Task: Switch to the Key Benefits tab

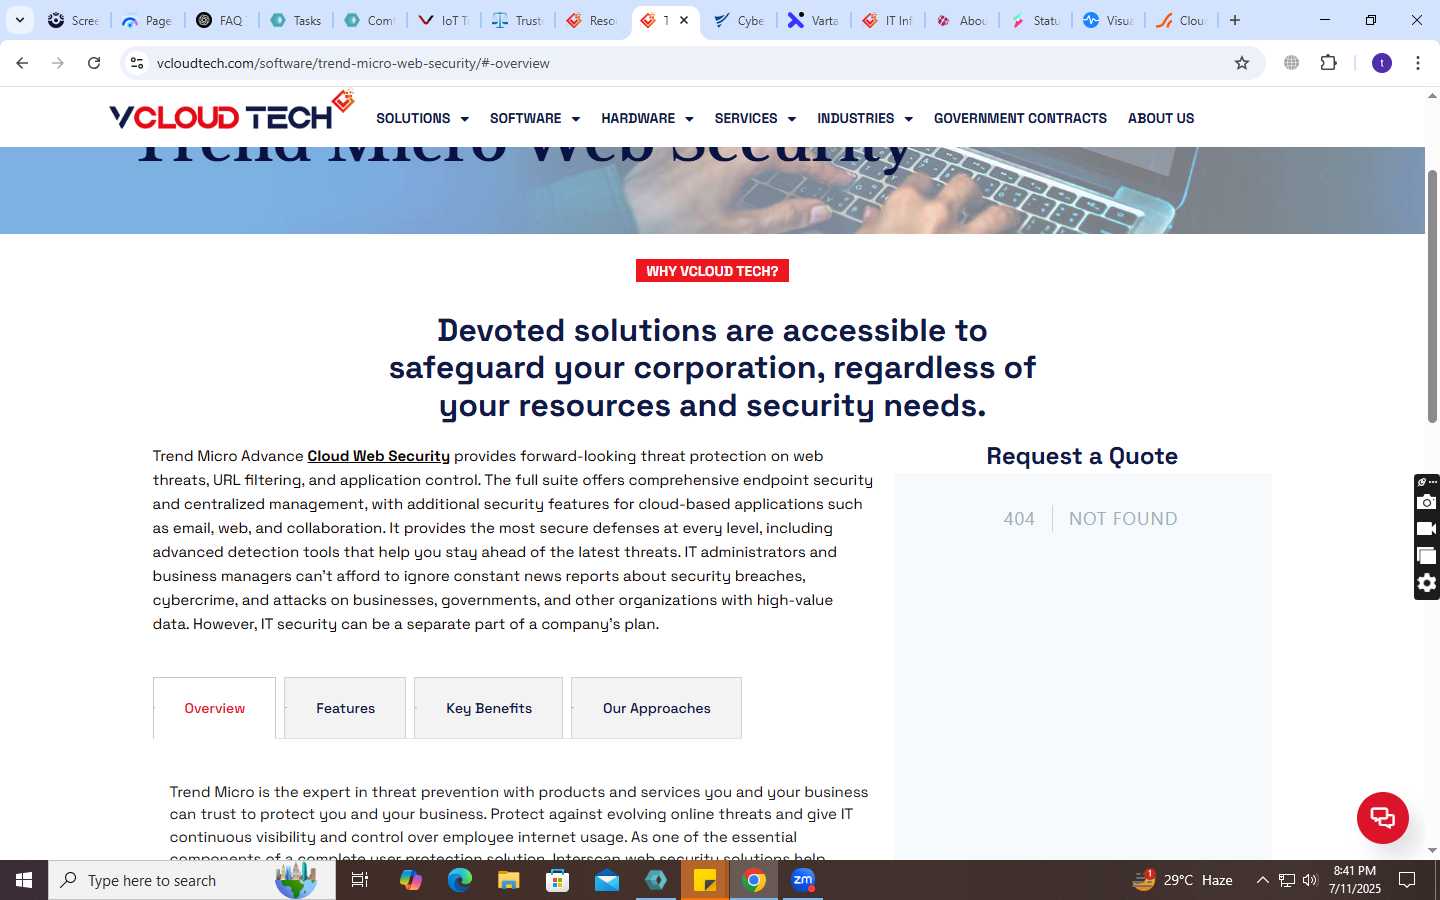Action: pos(488,708)
